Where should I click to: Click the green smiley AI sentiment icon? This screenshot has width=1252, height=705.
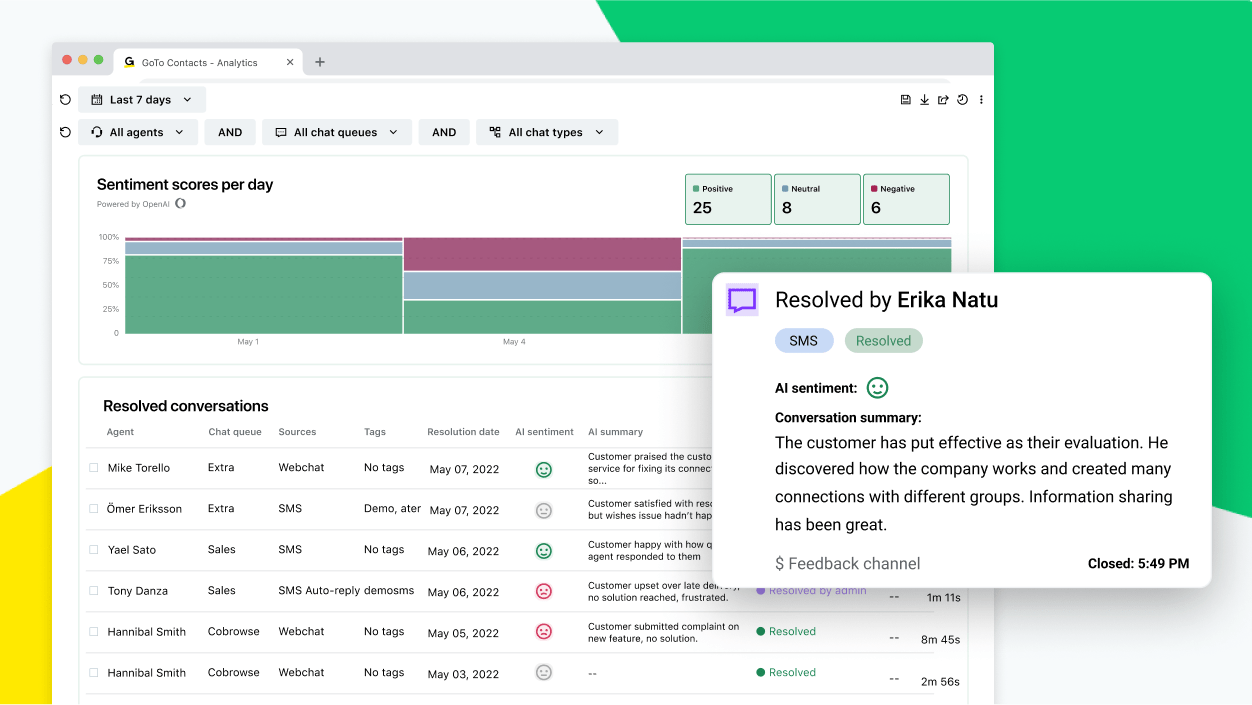(x=877, y=388)
